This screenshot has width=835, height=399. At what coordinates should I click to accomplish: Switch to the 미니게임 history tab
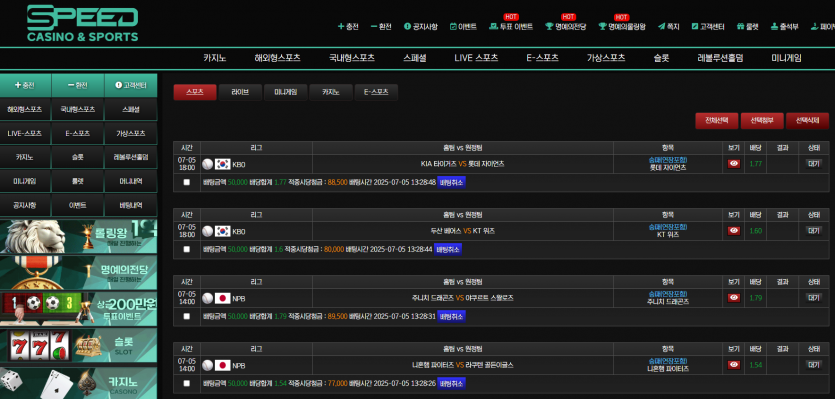(285, 92)
